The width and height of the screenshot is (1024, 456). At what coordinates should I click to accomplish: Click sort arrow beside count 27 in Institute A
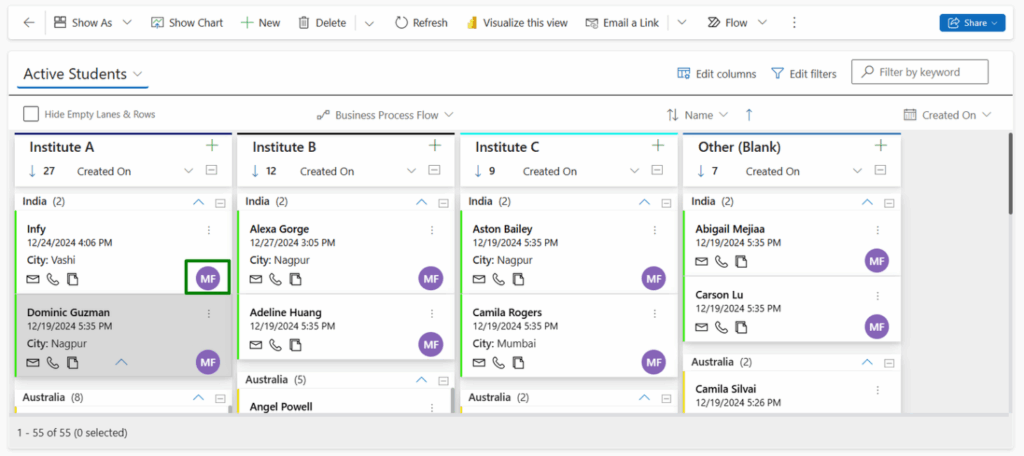point(33,171)
